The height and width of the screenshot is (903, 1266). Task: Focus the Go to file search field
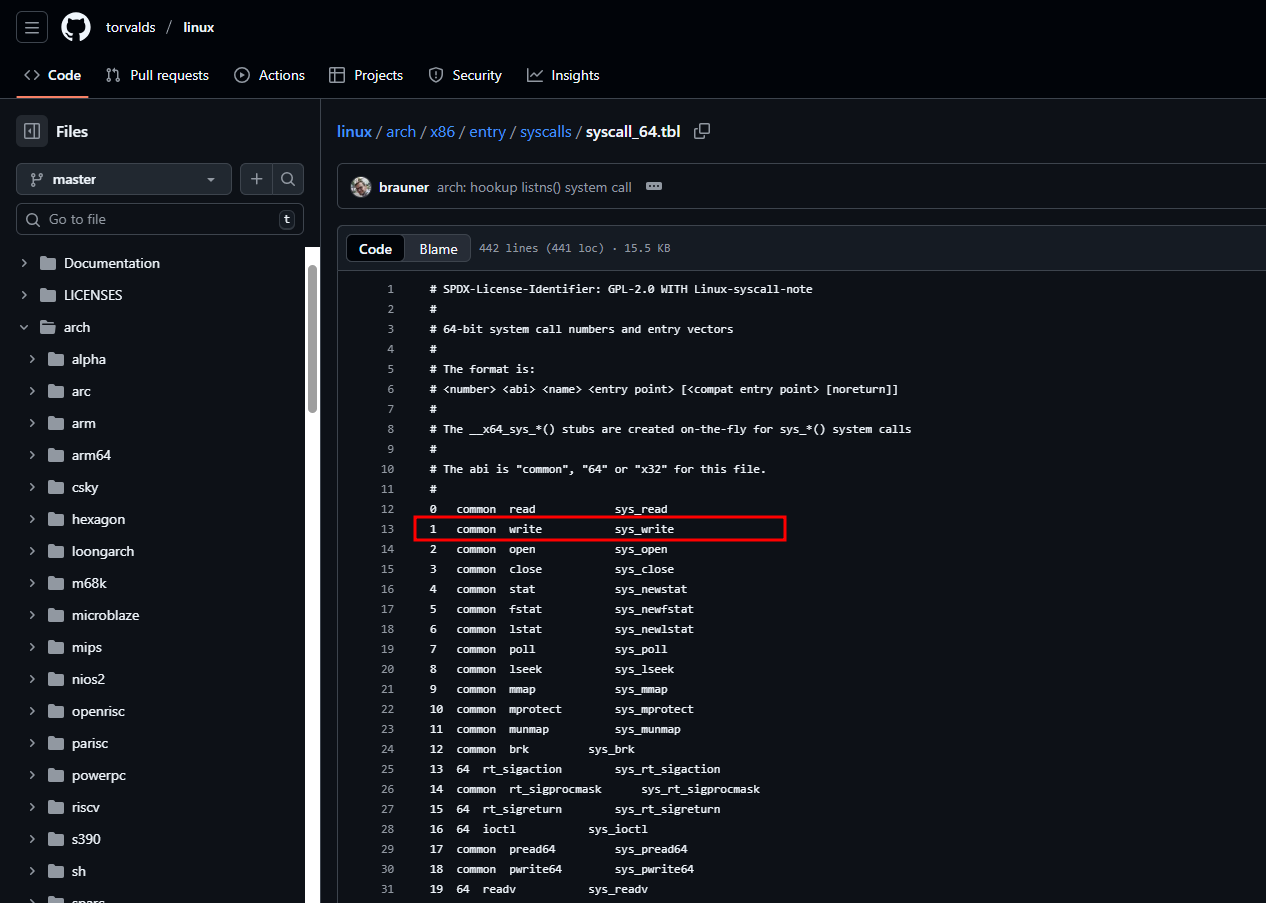coord(160,219)
